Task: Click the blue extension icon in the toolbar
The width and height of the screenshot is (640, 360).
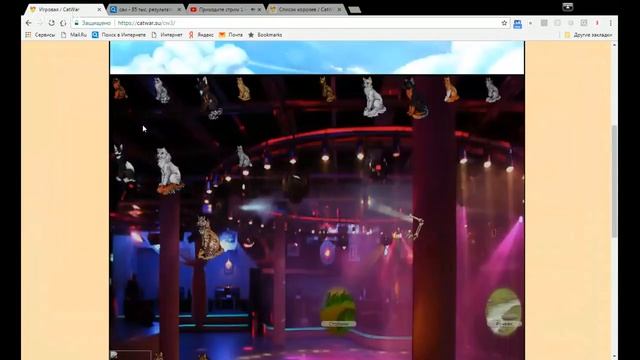Action: pos(518,24)
